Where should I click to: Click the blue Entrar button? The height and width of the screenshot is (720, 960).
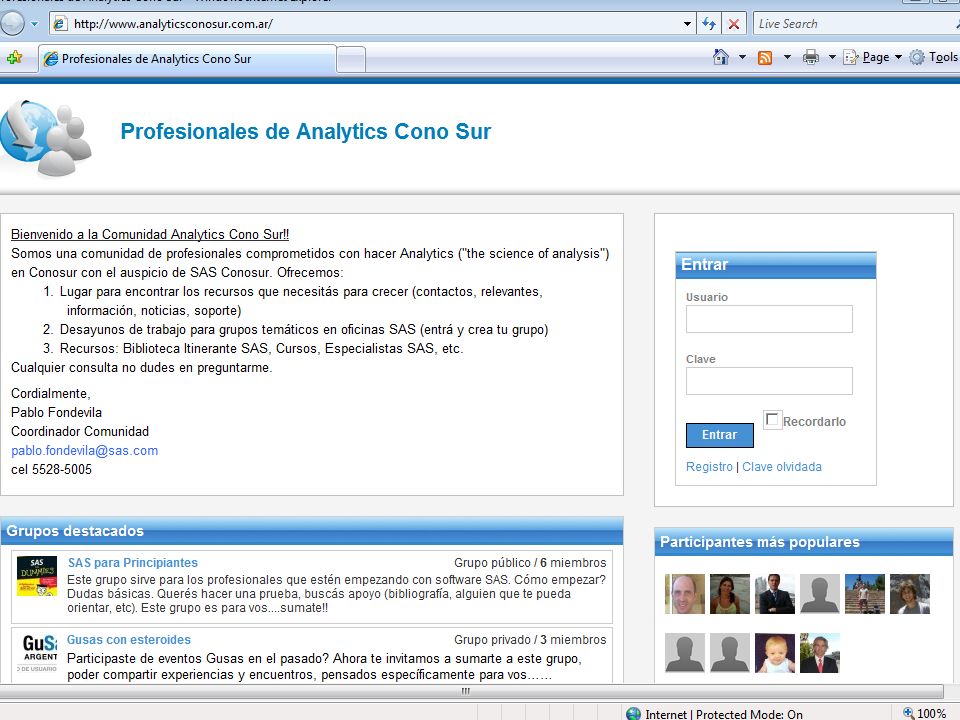tap(719, 435)
